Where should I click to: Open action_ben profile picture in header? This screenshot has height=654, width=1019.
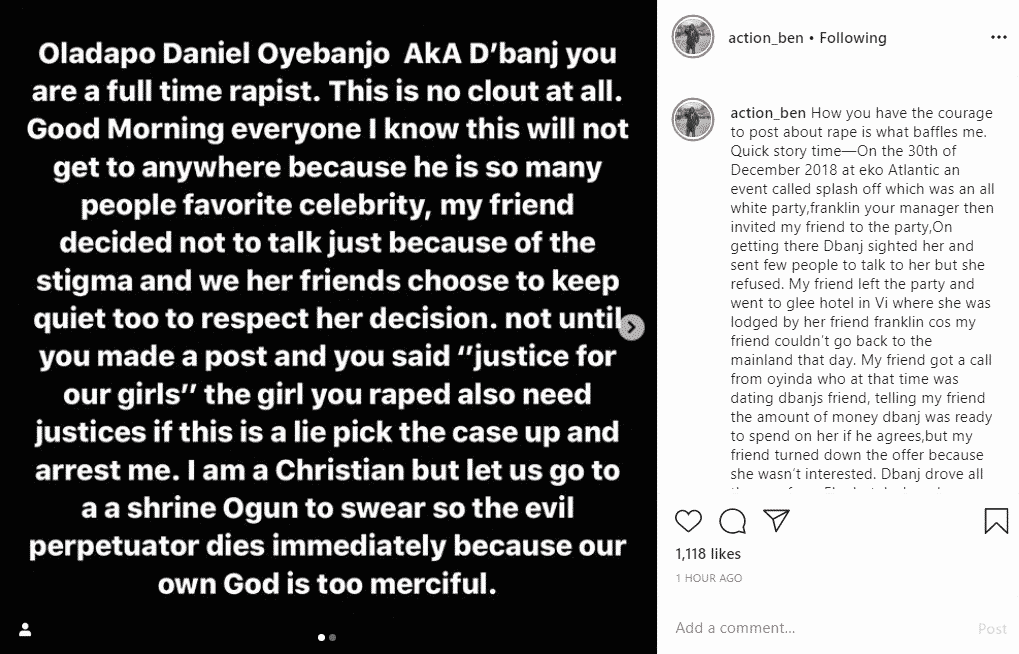pos(690,38)
